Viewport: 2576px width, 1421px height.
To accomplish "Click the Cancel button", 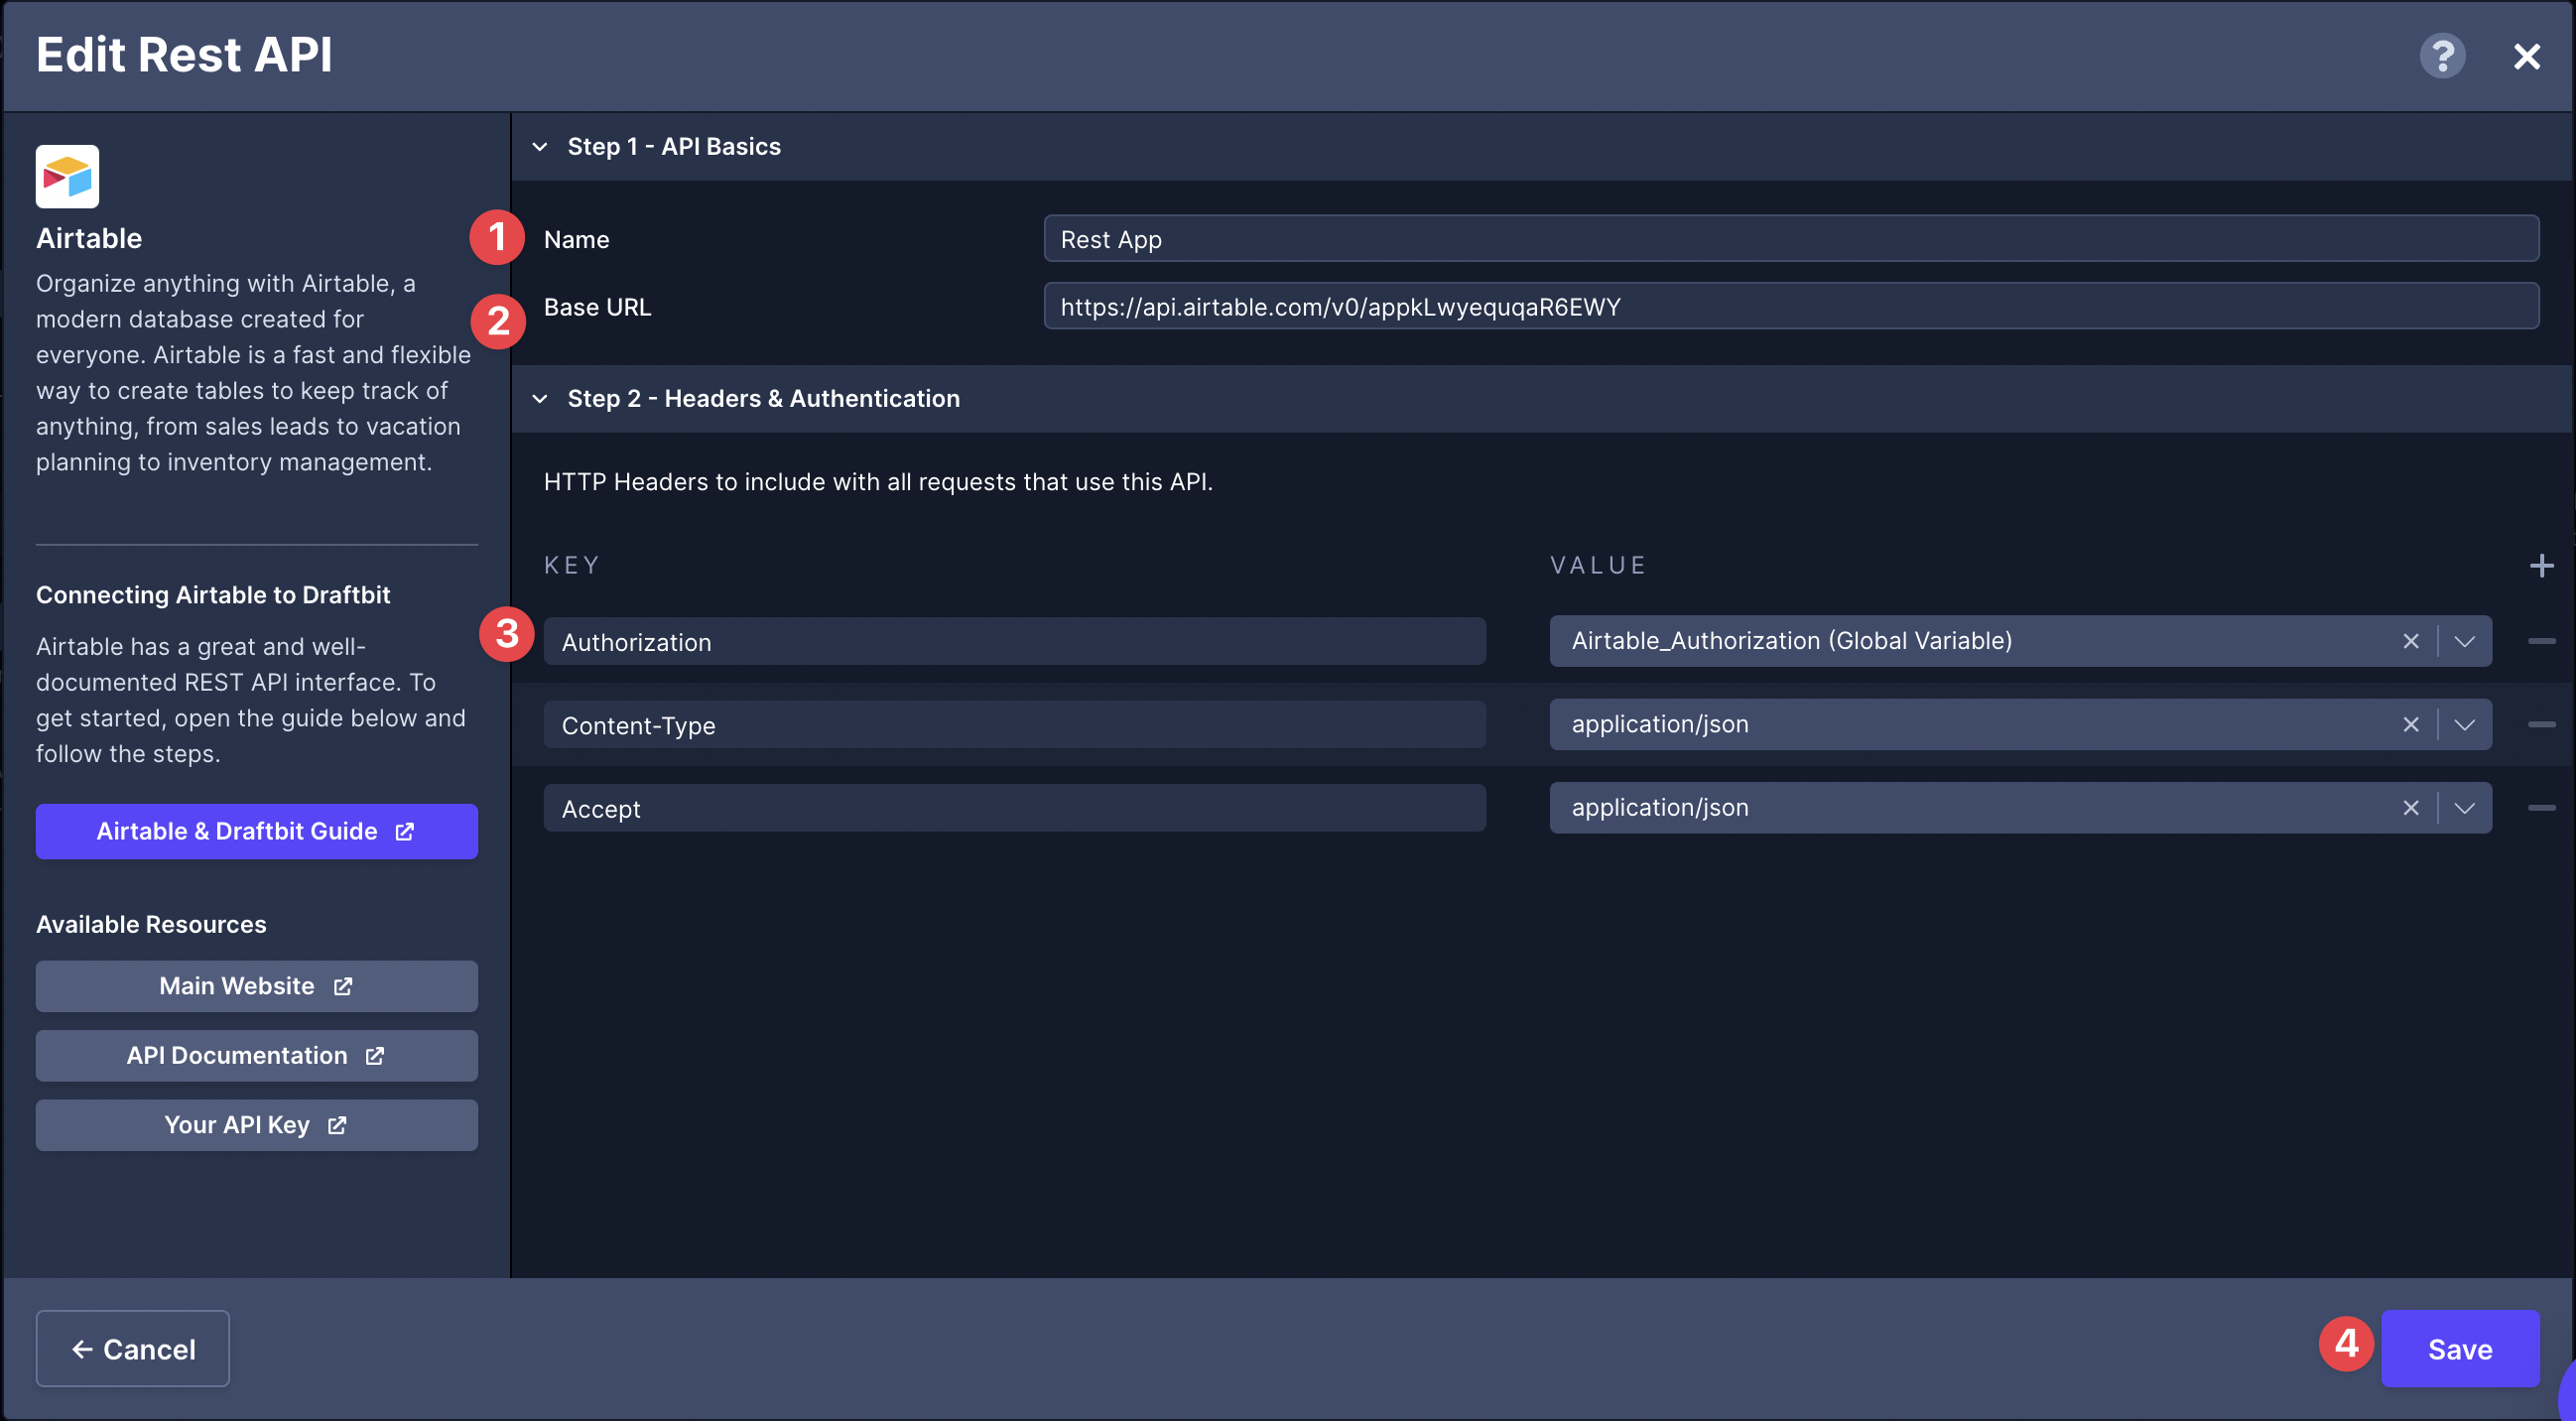I will [x=133, y=1348].
